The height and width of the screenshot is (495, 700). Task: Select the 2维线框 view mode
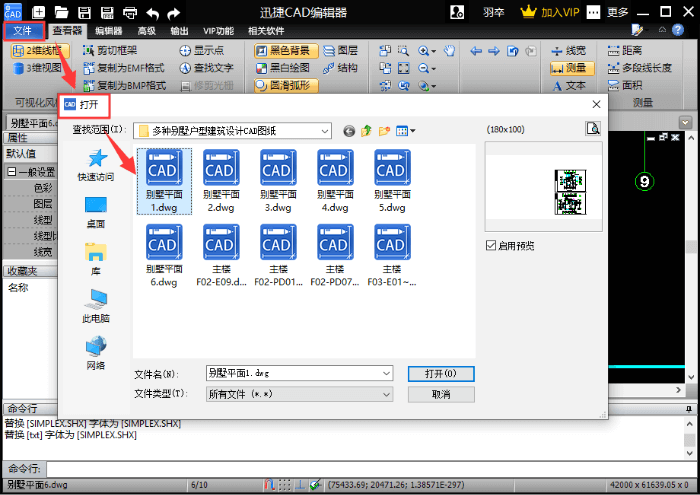[40, 50]
